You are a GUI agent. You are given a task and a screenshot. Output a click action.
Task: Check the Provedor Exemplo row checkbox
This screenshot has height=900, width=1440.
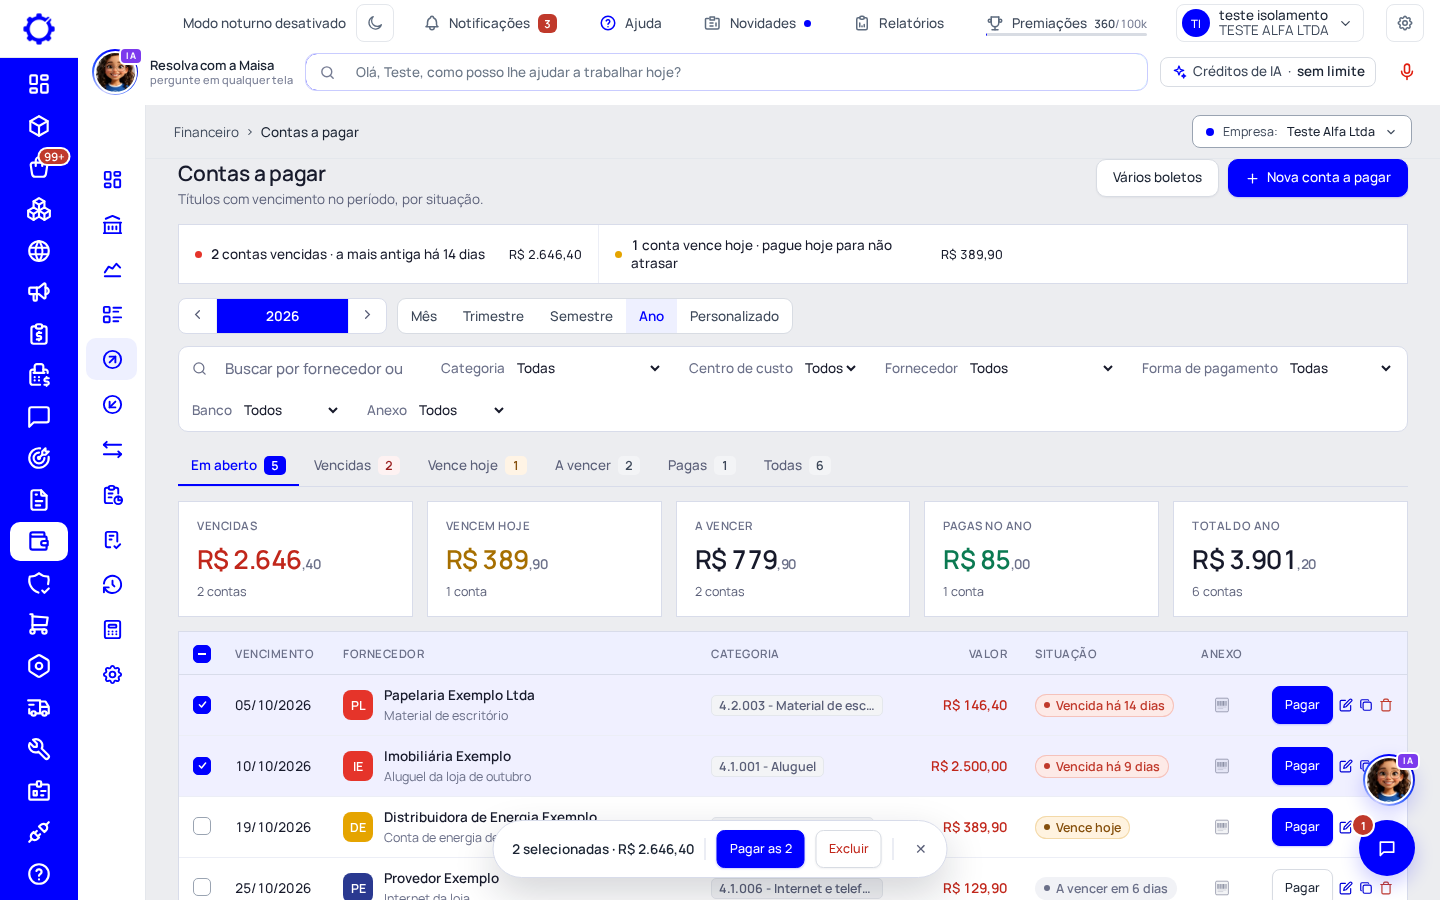click(x=202, y=887)
